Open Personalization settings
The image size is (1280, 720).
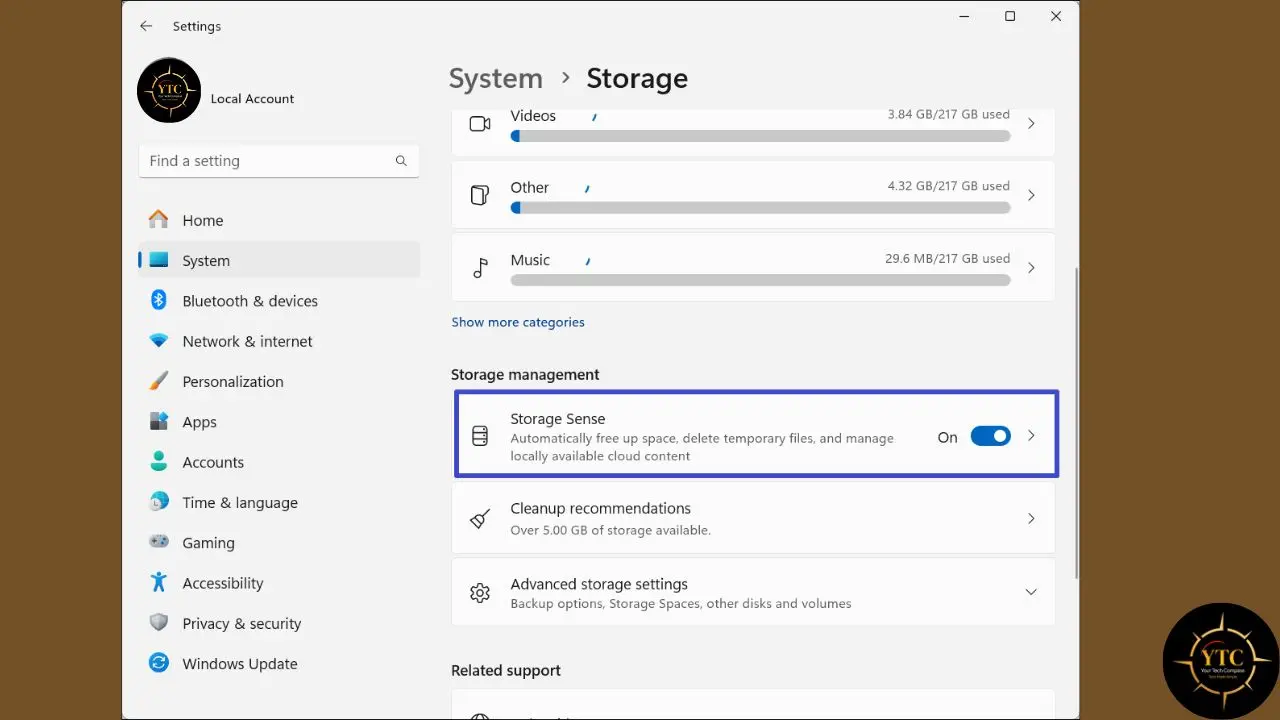(279, 381)
